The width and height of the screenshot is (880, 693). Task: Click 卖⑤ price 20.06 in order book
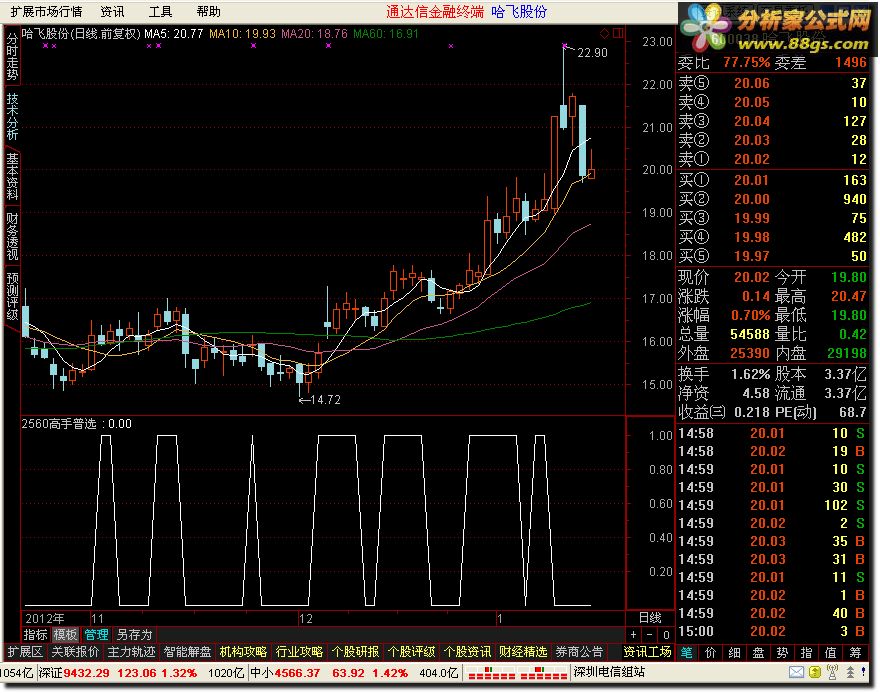click(x=751, y=83)
